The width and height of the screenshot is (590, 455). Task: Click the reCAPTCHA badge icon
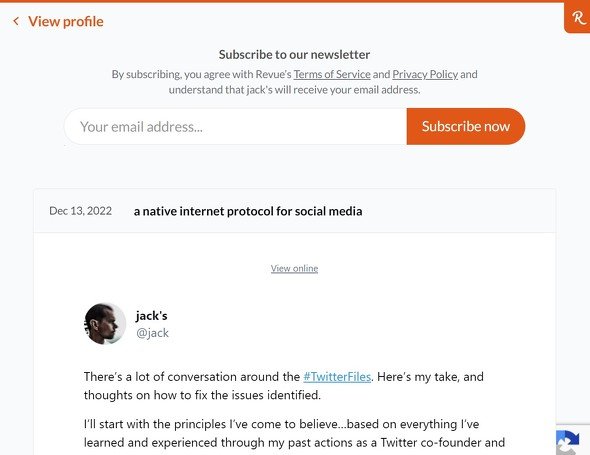click(569, 442)
